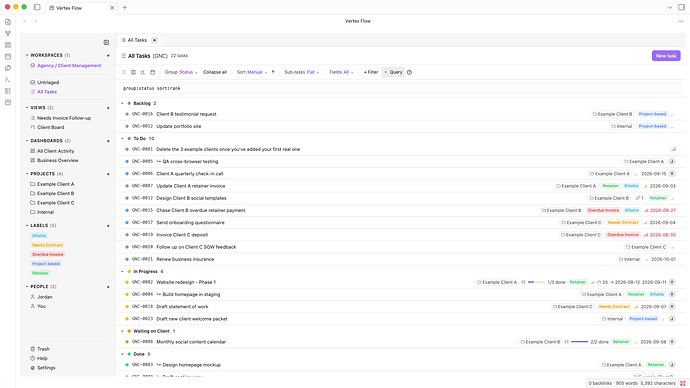
Task: Collapse the To Do group
Action: (122, 139)
